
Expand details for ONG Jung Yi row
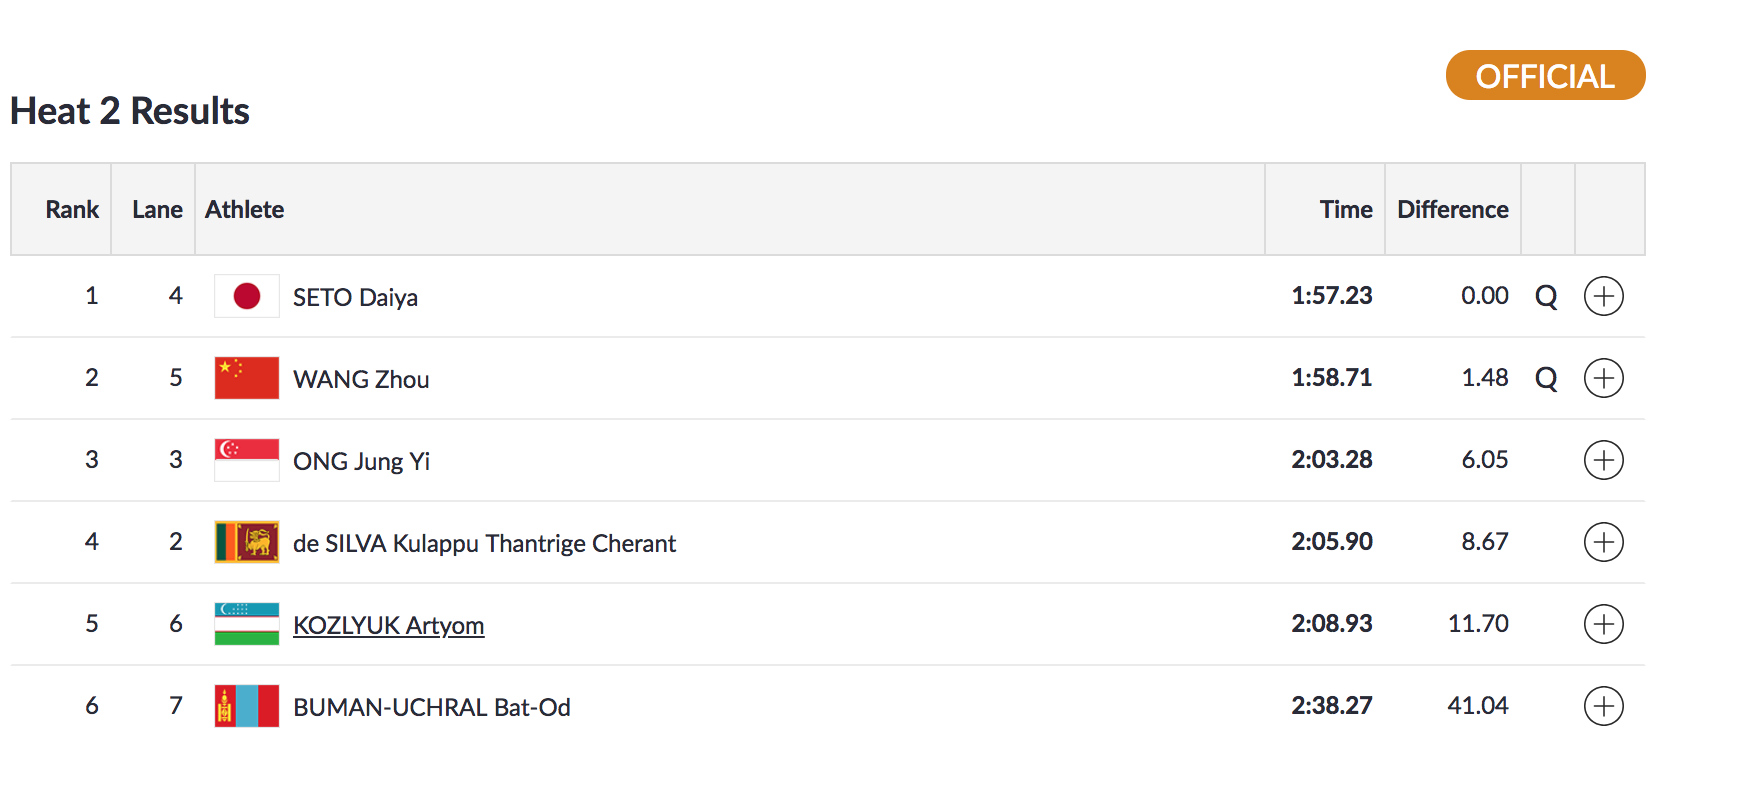(x=1603, y=460)
